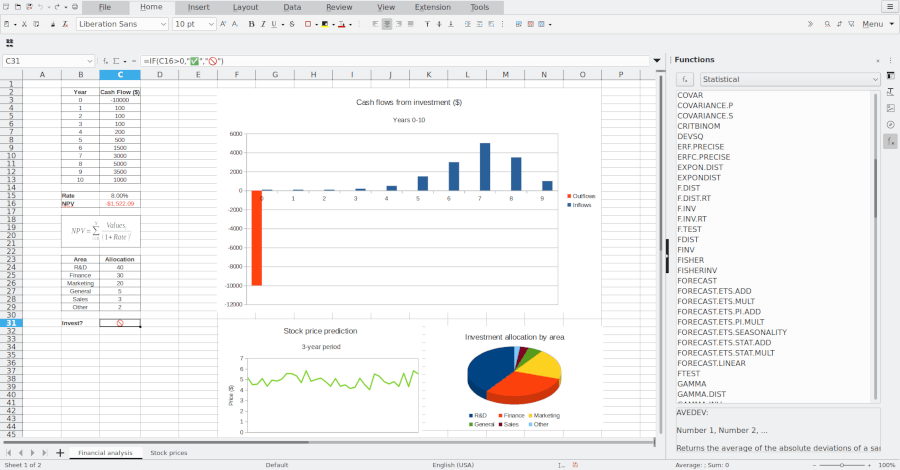Screen dimensions: 900x470
Task: Insert function into calculation sheet button
Action: click(x=685, y=78)
